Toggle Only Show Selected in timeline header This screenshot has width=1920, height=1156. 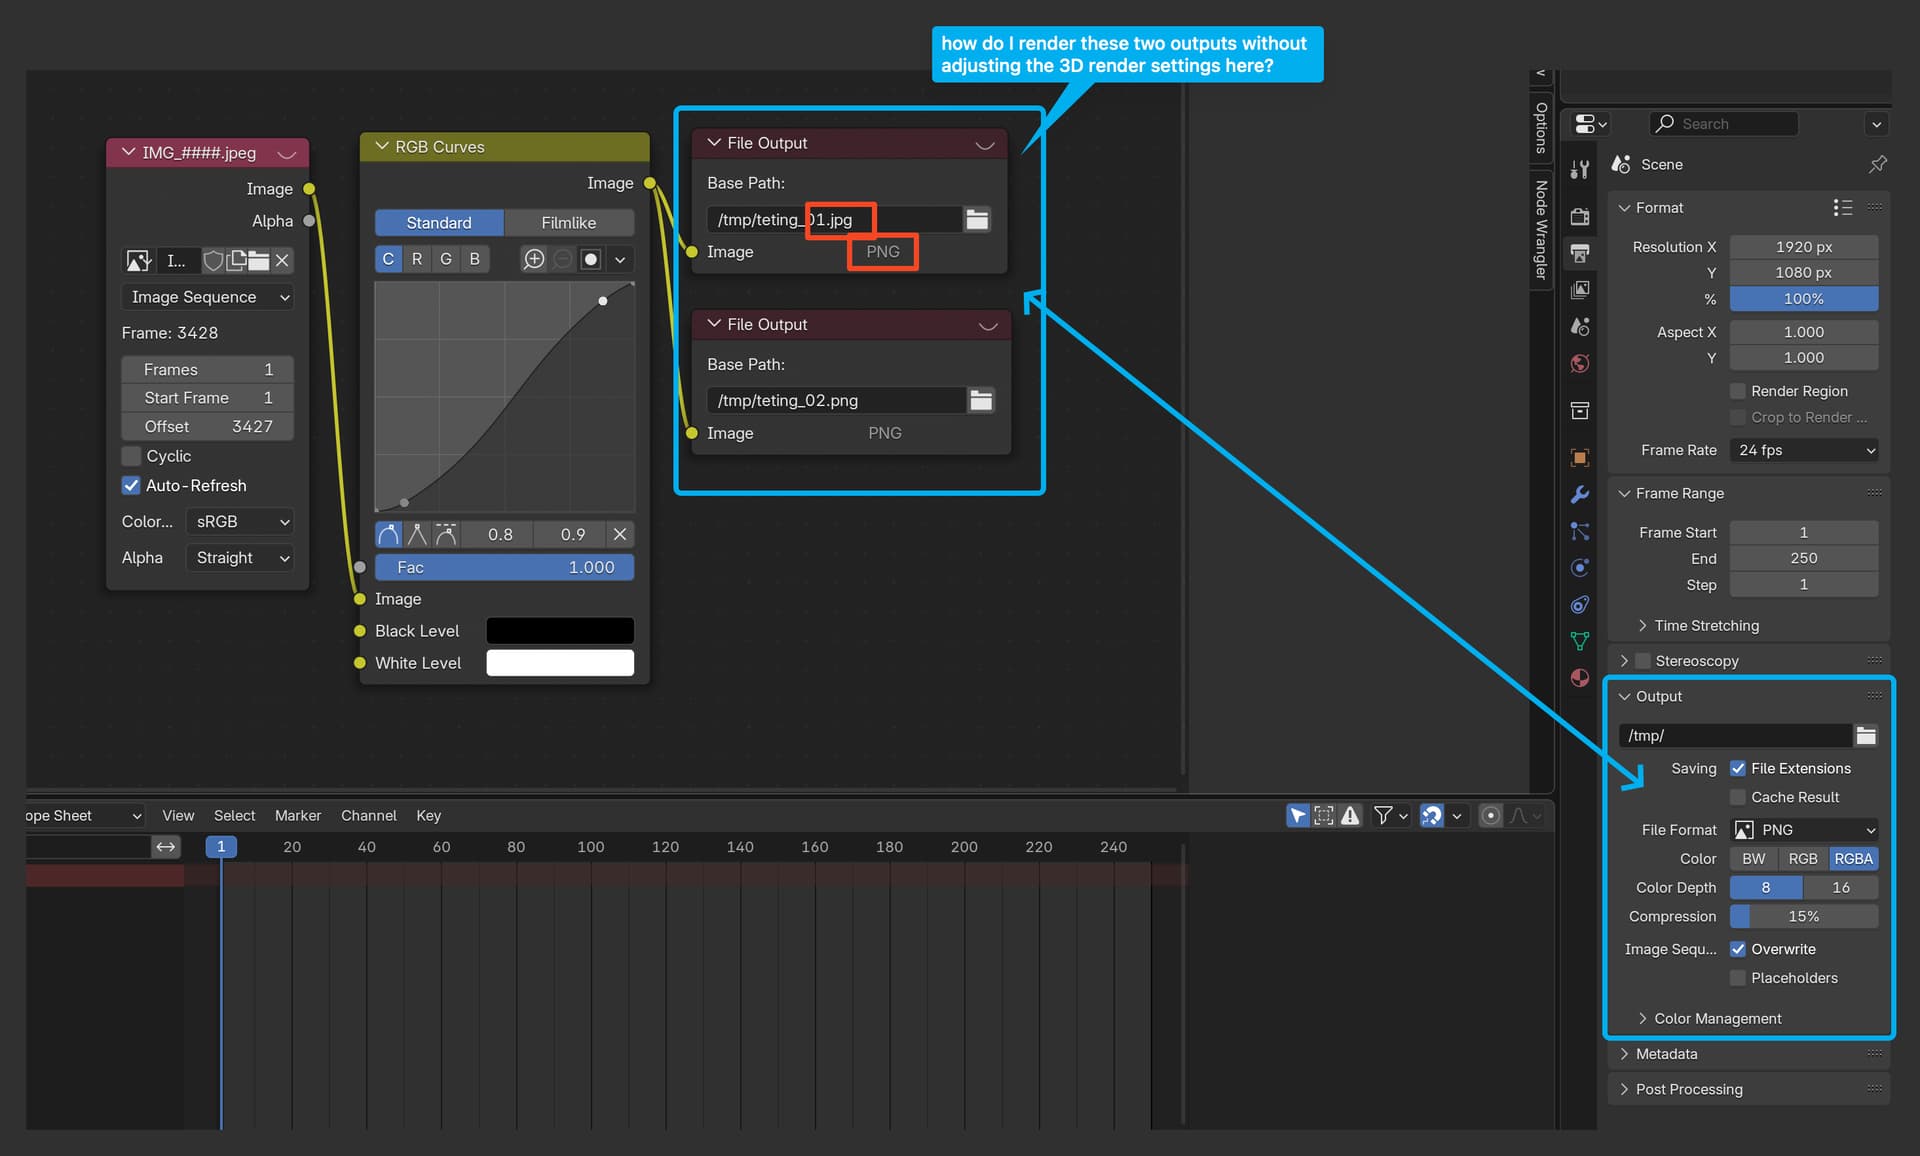pos(1297,816)
